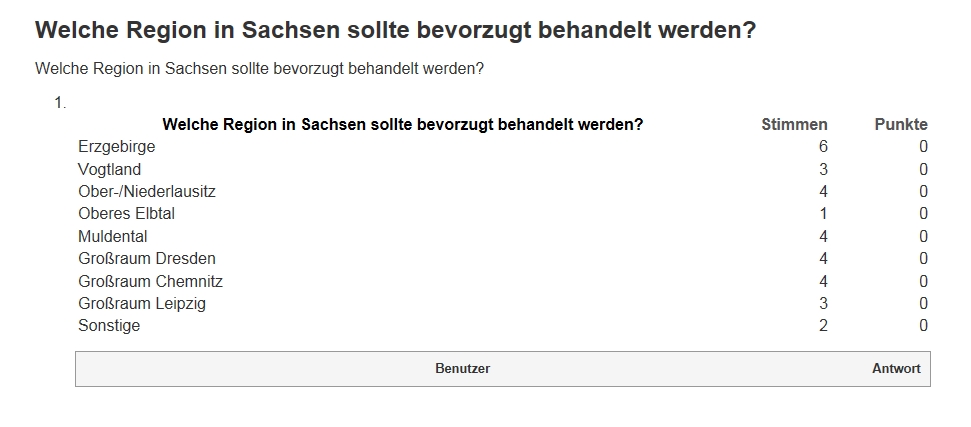Click the Stimmen column header

(x=795, y=125)
